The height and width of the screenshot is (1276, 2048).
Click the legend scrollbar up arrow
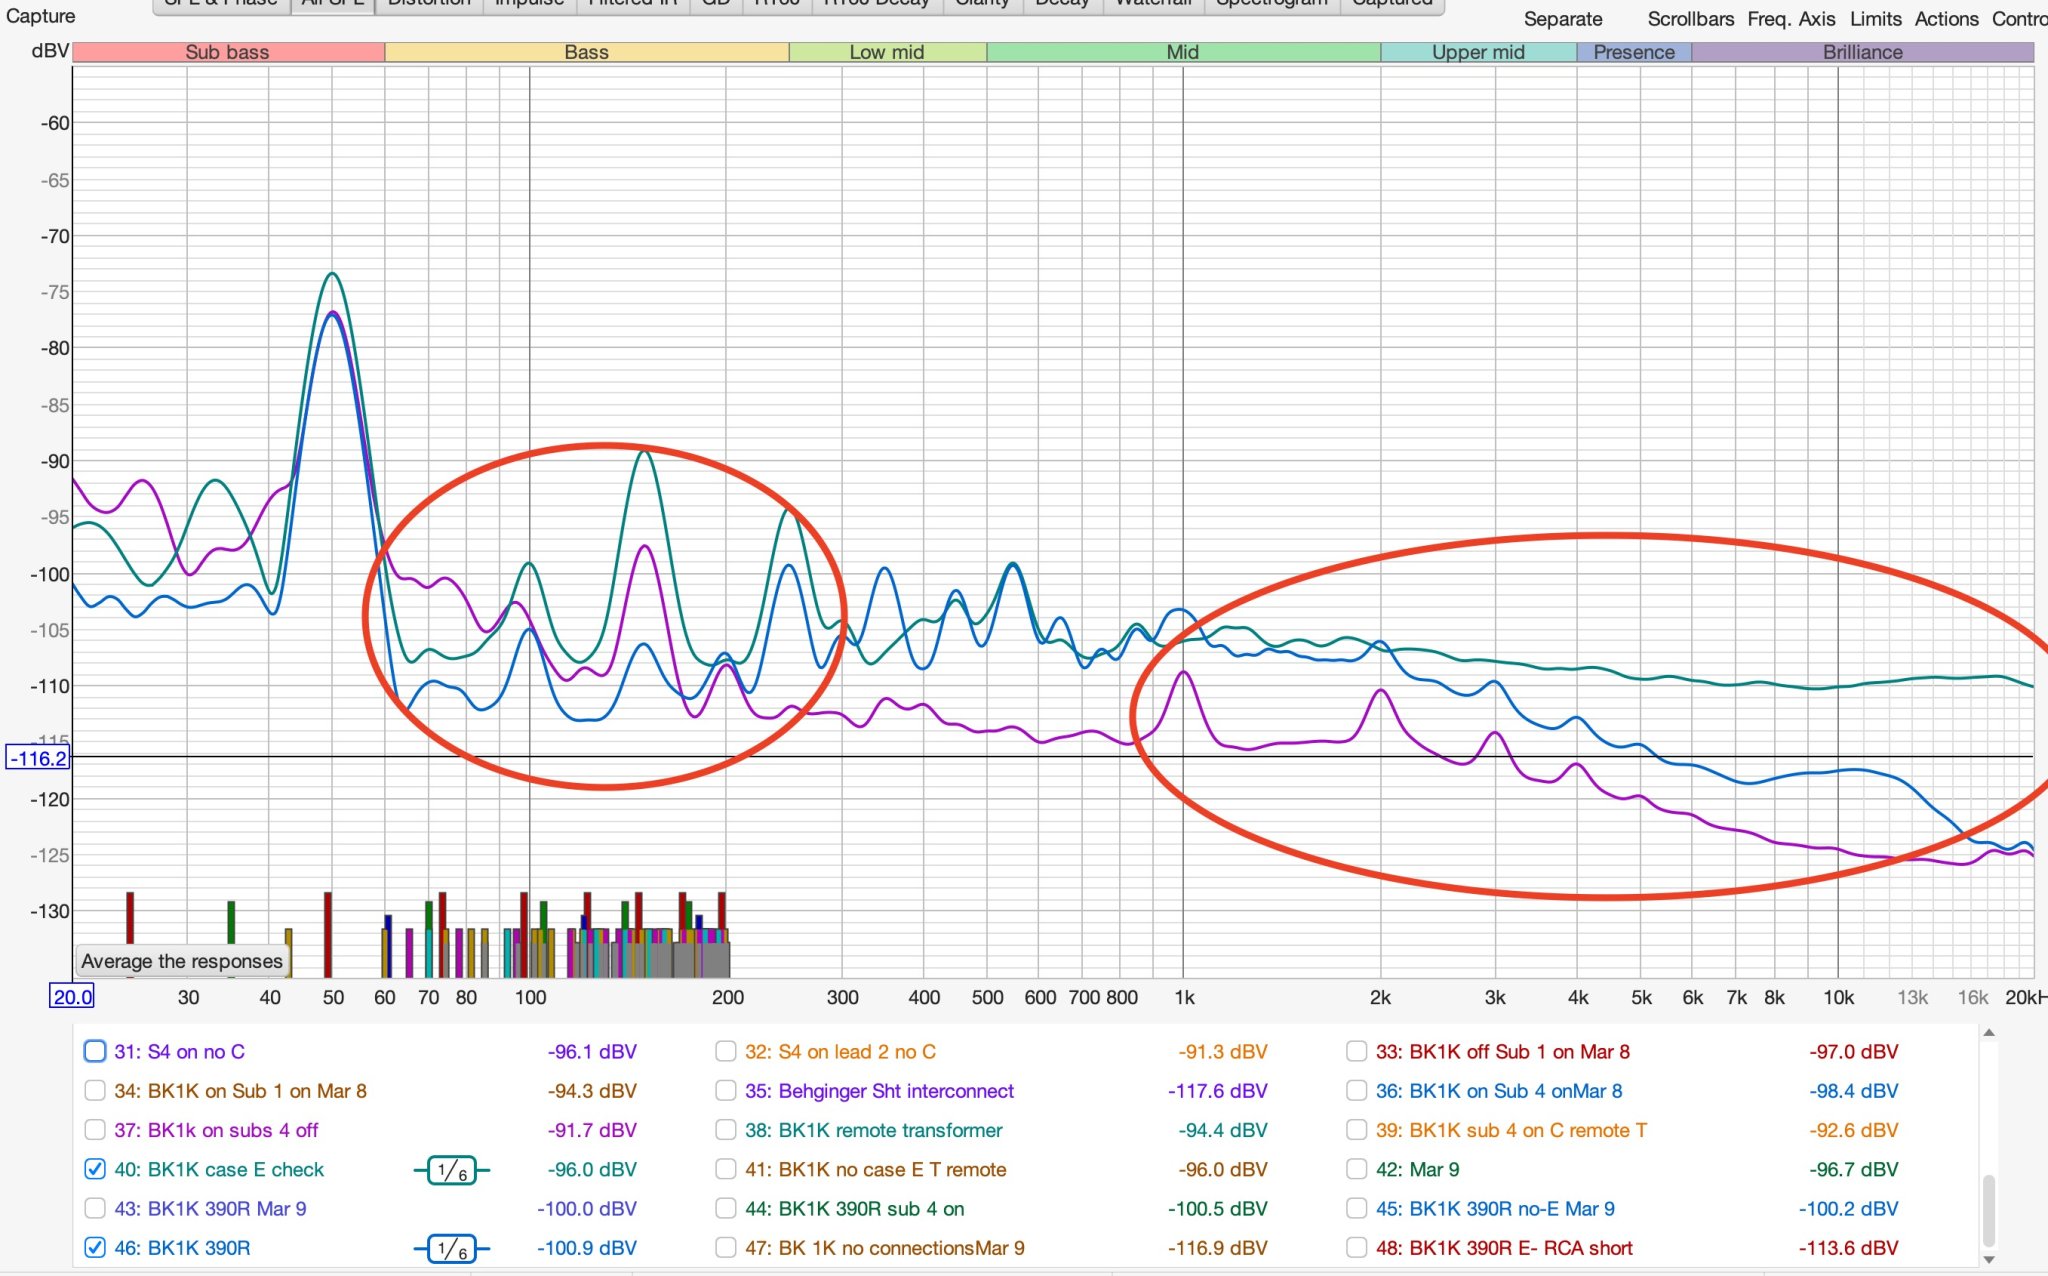click(1989, 1033)
